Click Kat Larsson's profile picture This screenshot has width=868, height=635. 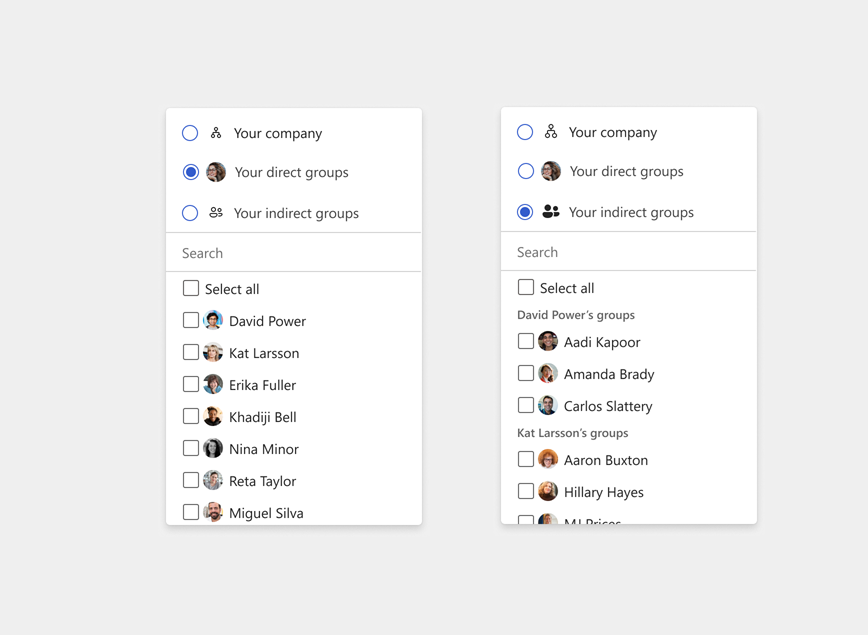213,353
